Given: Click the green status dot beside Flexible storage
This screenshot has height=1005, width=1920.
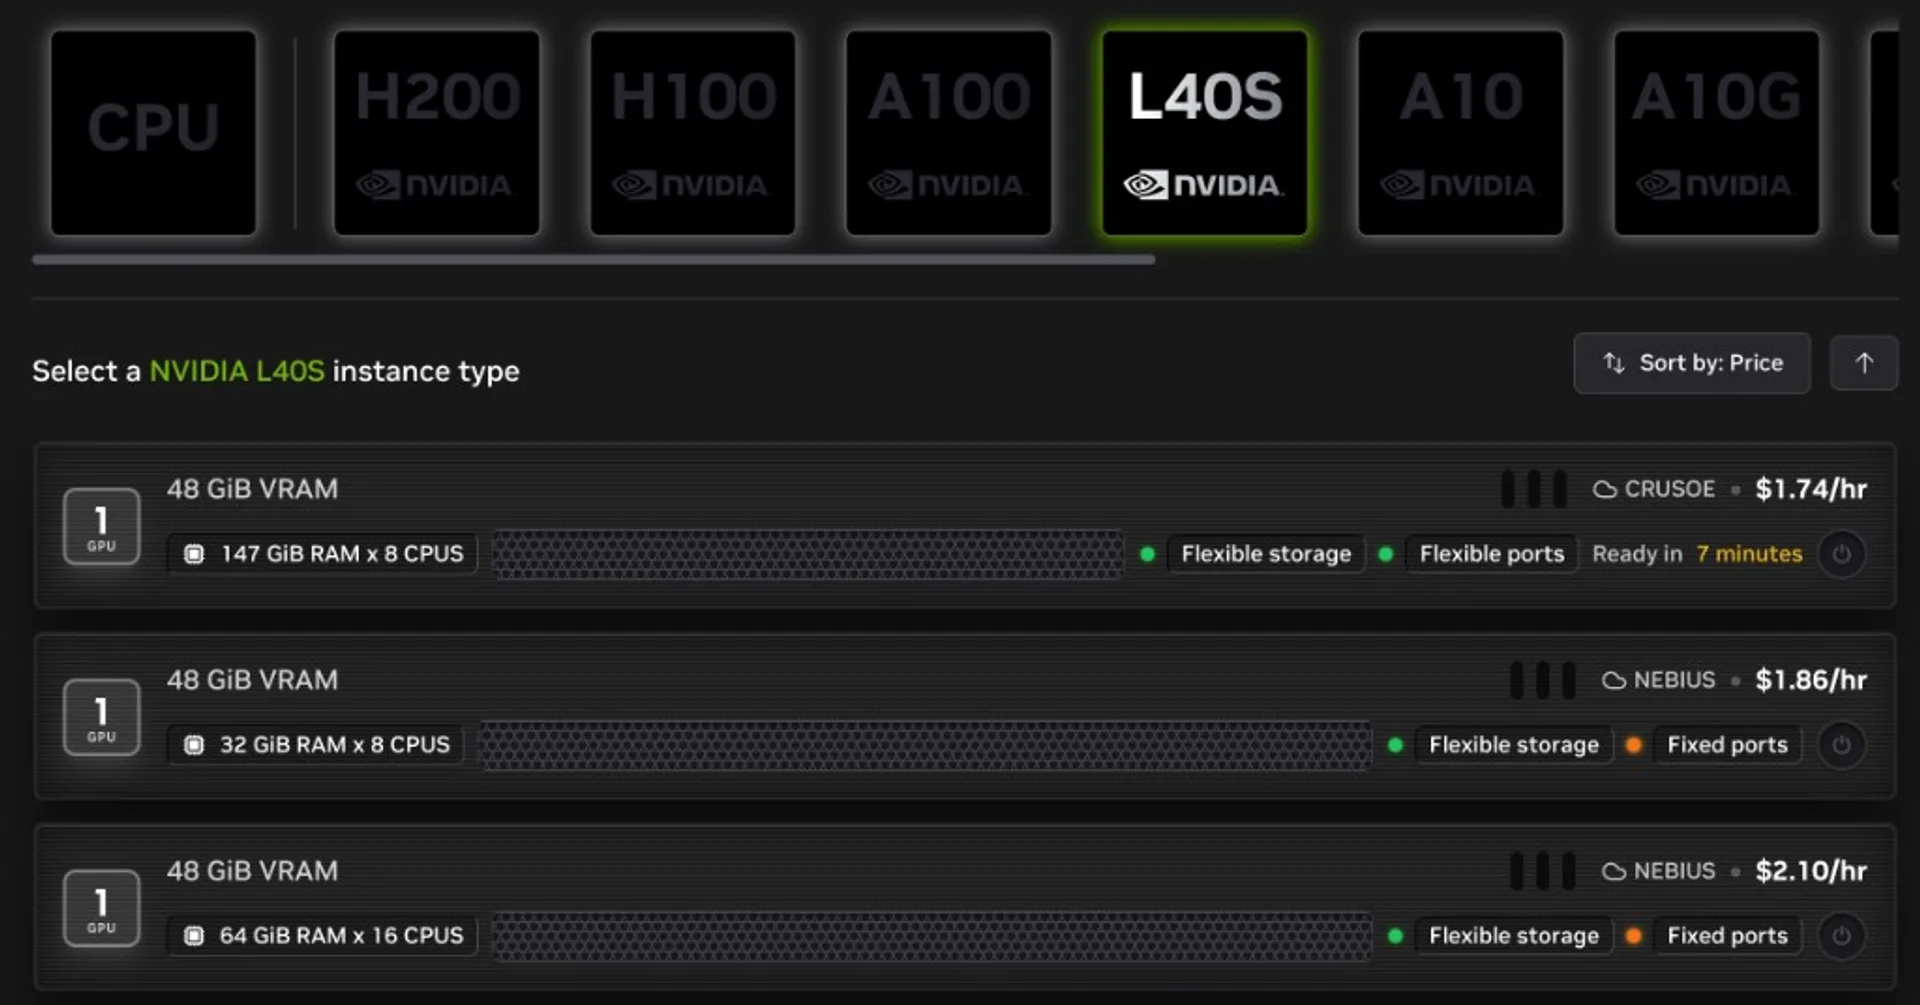Looking at the screenshot, I should point(1146,554).
